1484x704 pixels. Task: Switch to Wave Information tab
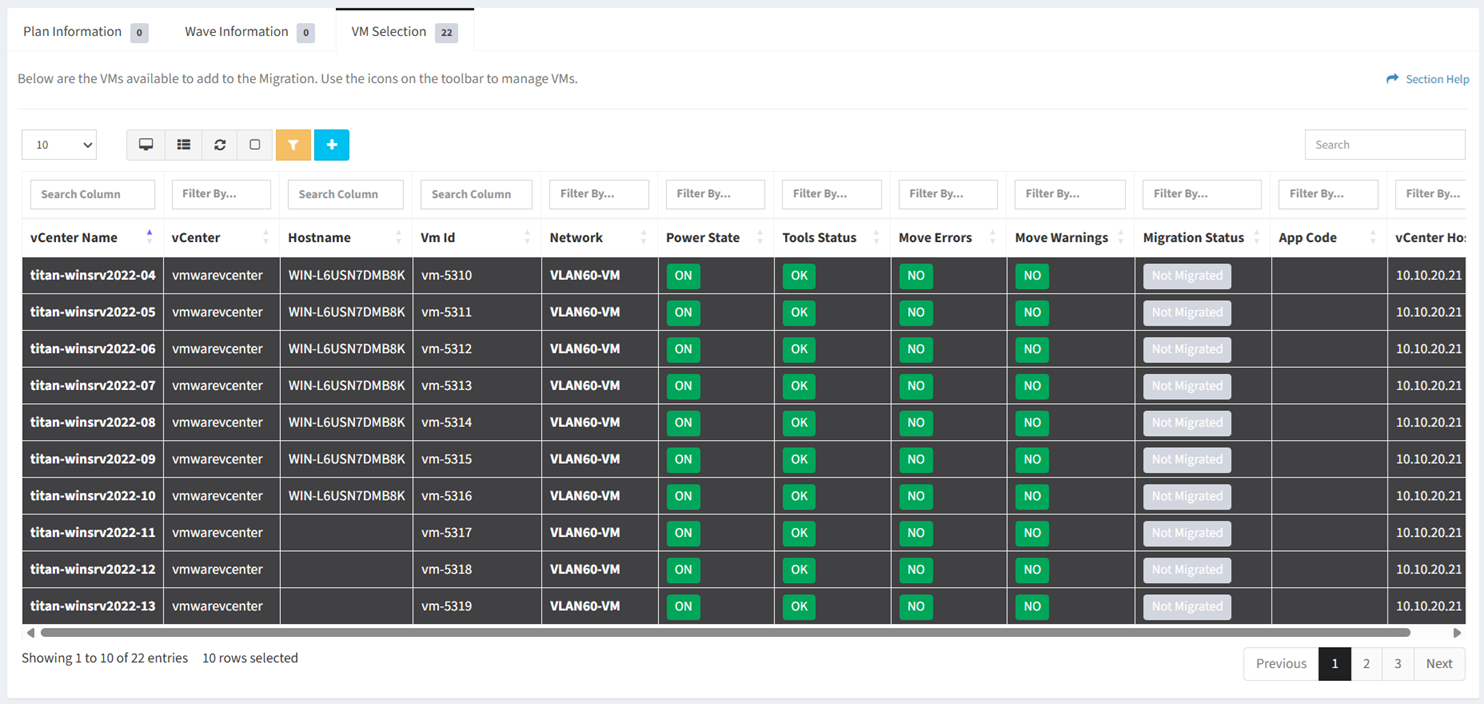coord(250,32)
